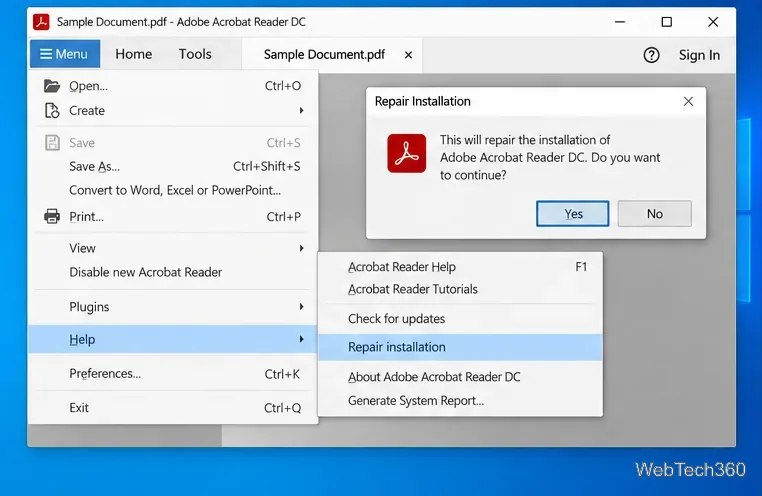Select Generate System Report

click(x=460, y=401)
